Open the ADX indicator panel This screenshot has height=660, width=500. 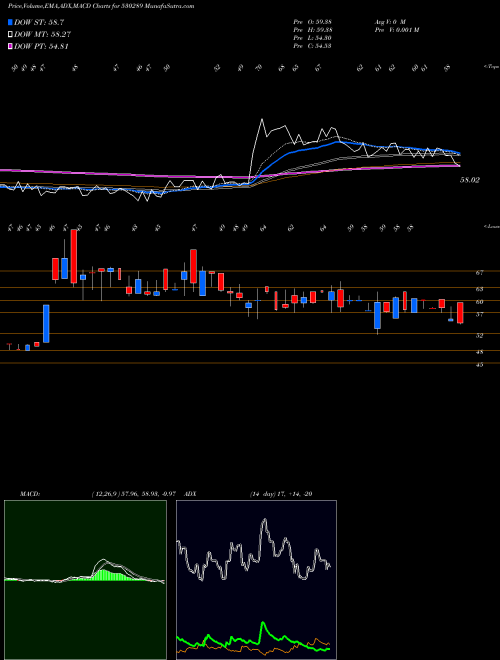pyautogui.click(x=256, y=580)
